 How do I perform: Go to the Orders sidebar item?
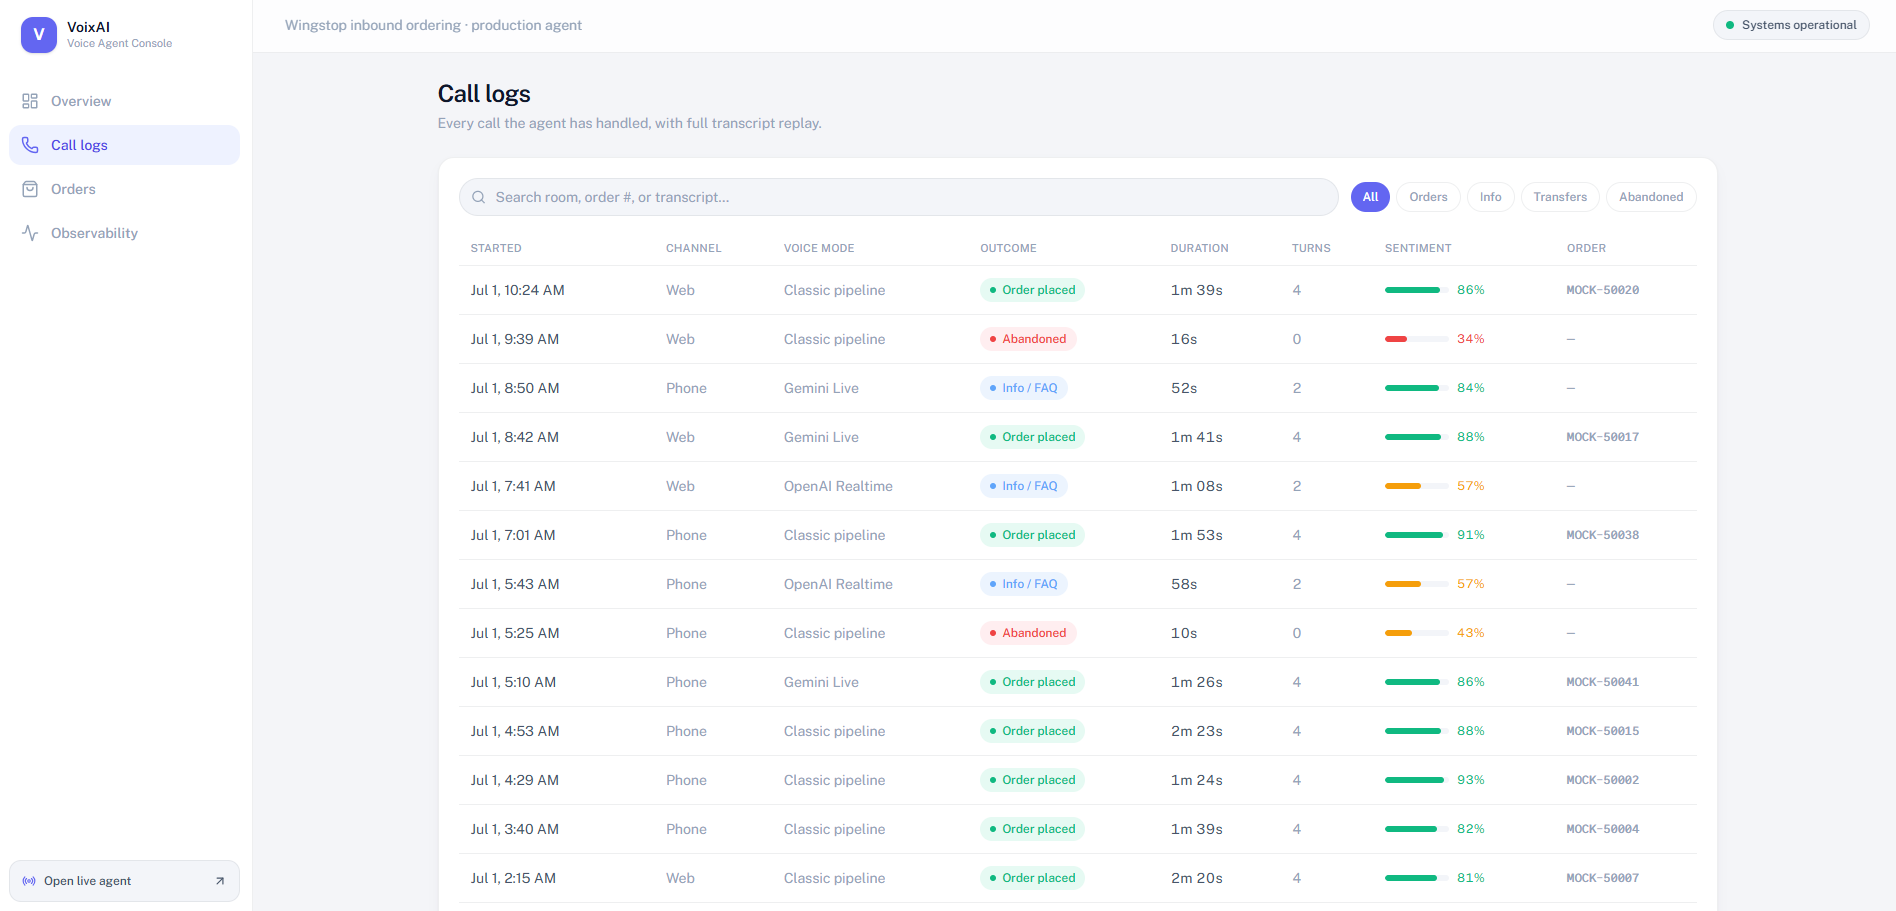(x=124, y=189)
